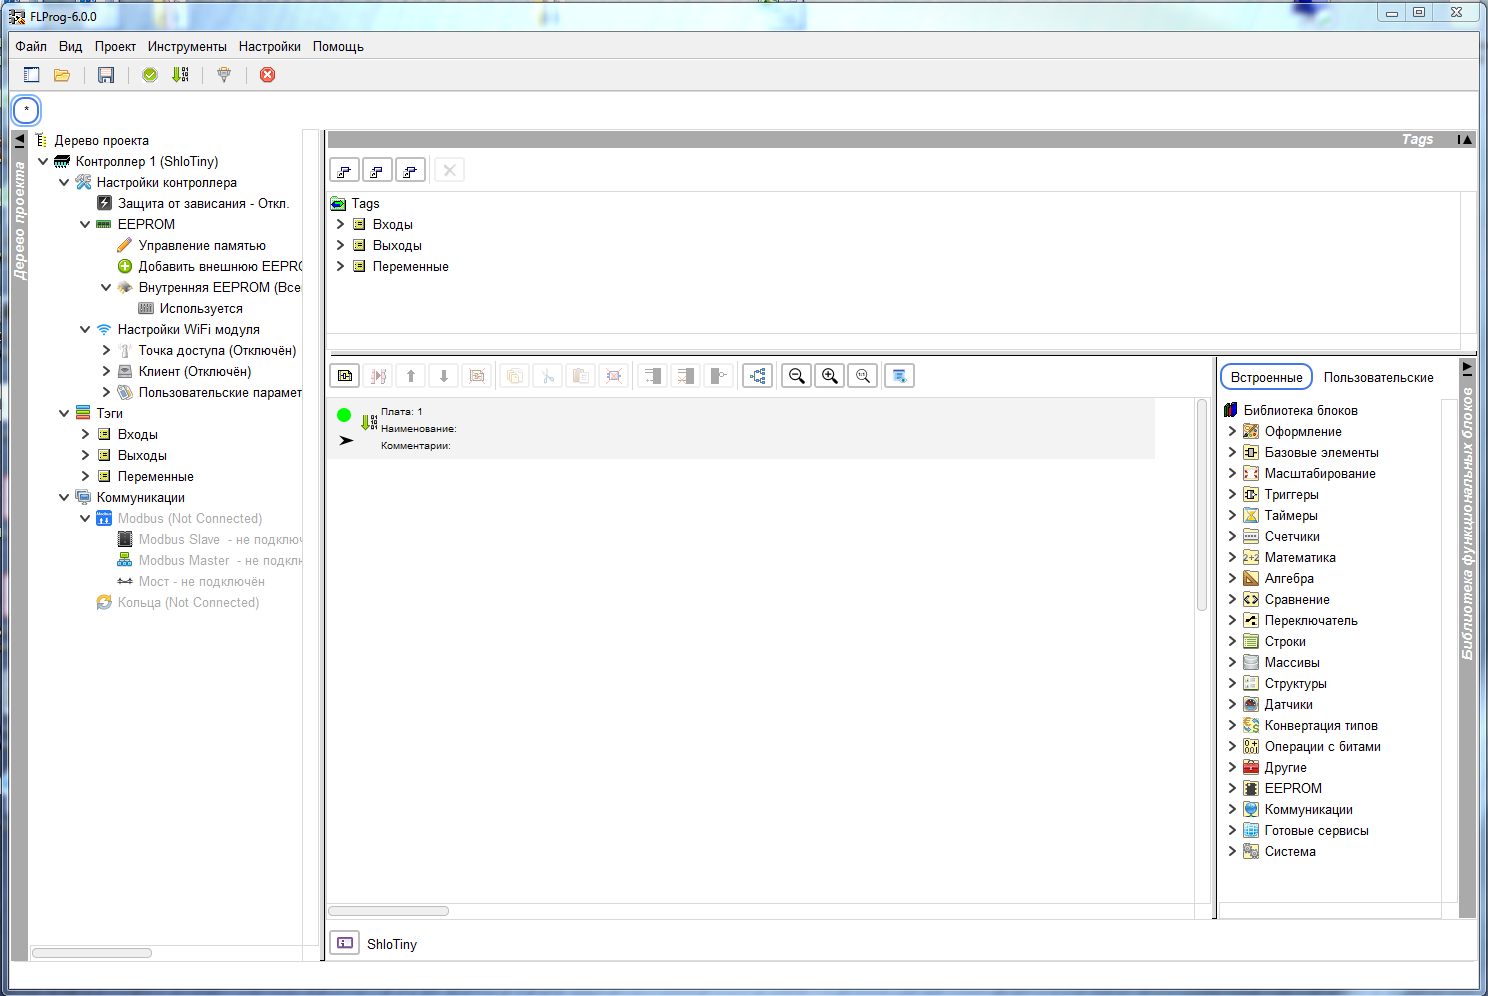Select Коммуникации in block library
Screen dimensions: 1488x996
click(1308, 809)
